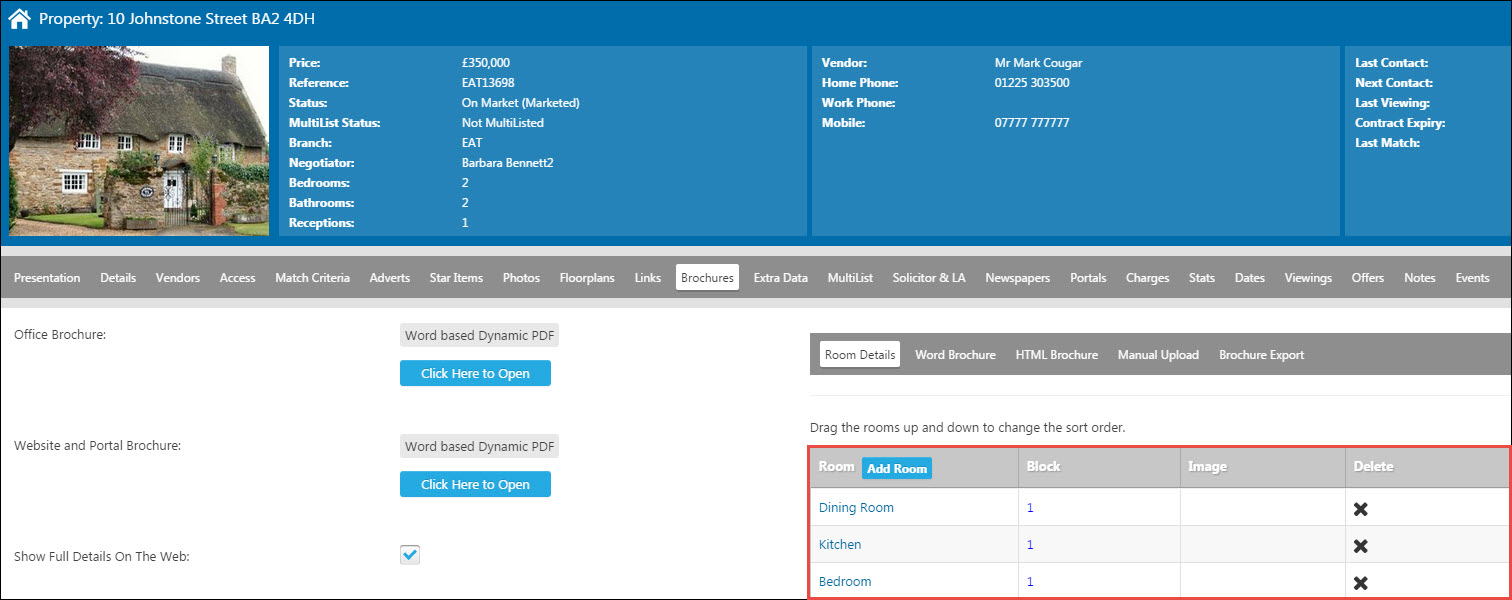The width and height of the screenshot is (1512, 600).
Task: Open the Website and Portal Brochure
Action: [x=475, y=484]
